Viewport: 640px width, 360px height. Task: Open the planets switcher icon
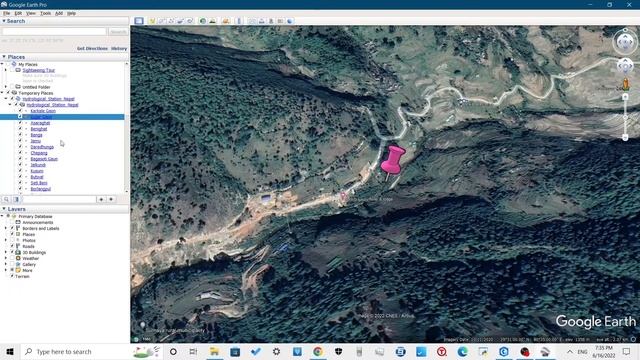tap(226, 21)
